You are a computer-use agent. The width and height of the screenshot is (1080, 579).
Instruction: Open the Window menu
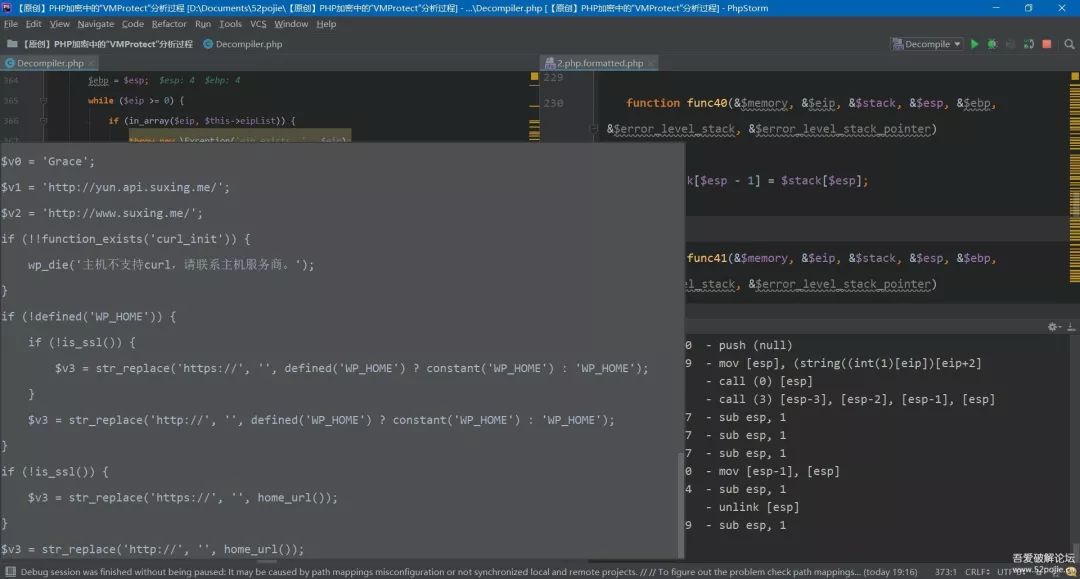click(x=291, y=24)
